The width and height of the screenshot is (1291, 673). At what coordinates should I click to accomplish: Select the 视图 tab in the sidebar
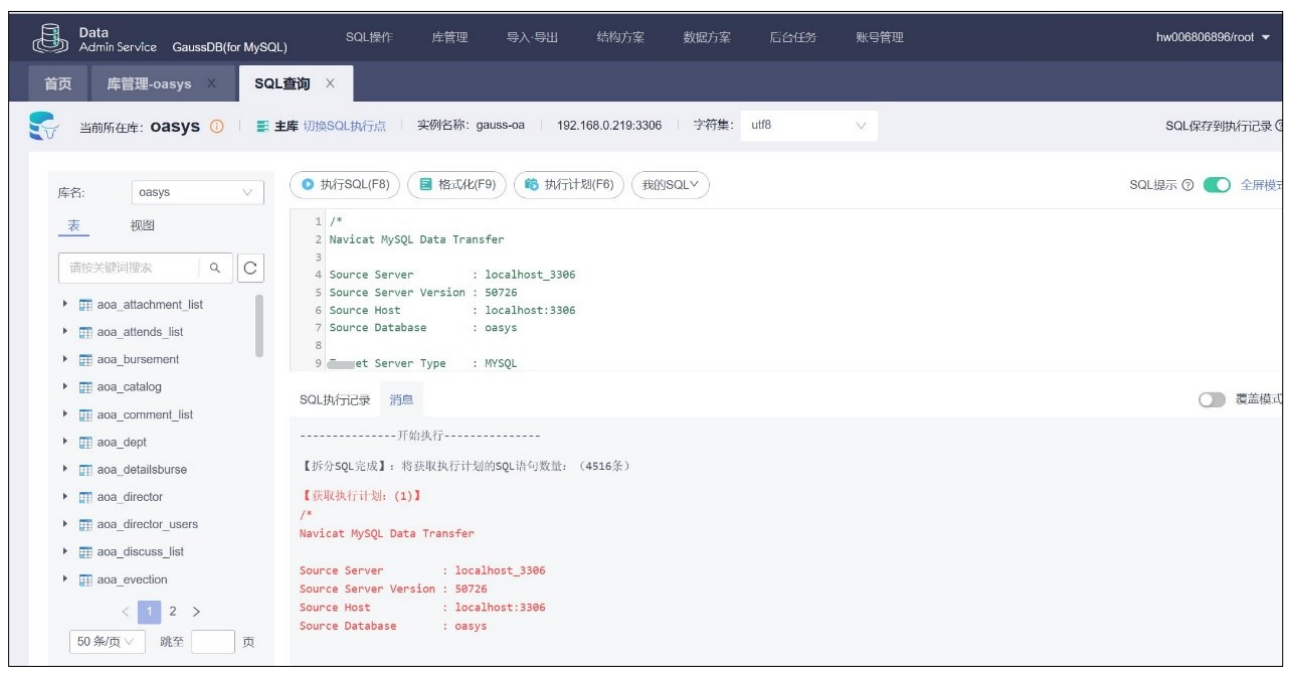(x=143, y=227)
